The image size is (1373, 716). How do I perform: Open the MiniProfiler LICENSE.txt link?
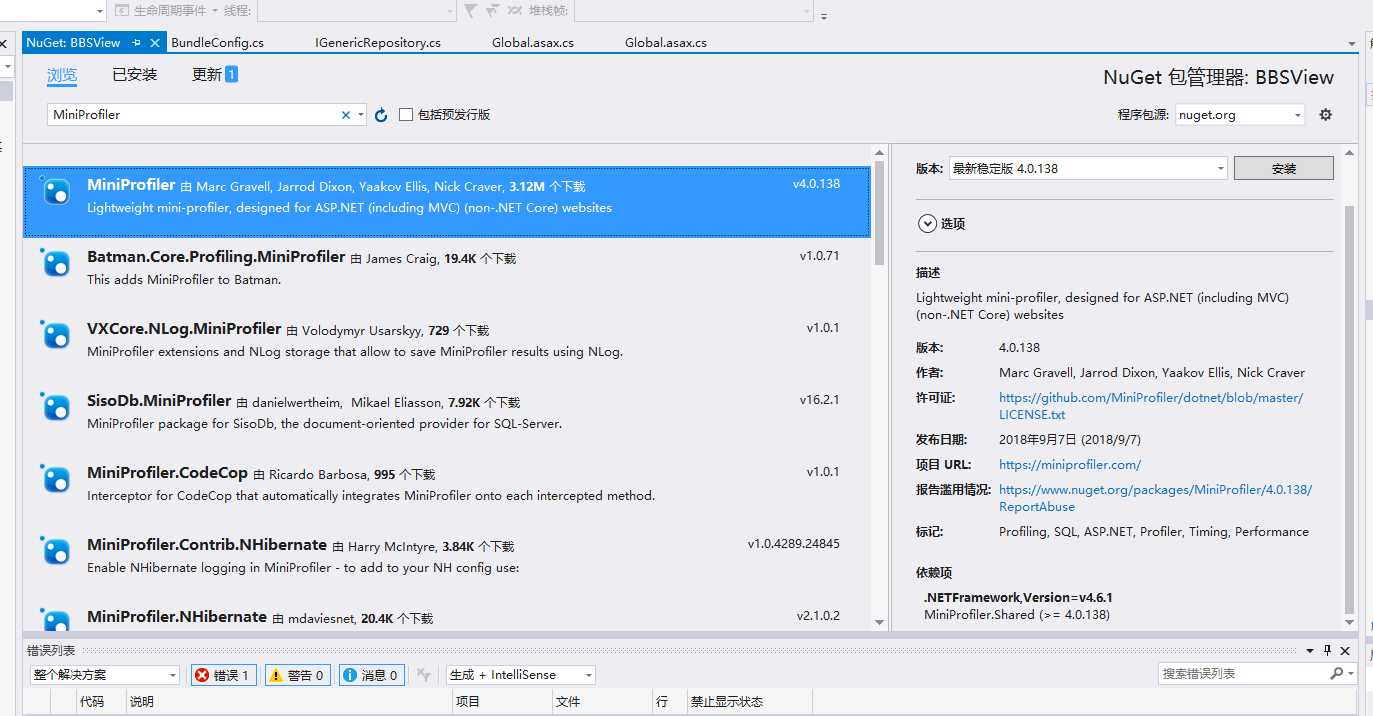[x=1151, y=406]
